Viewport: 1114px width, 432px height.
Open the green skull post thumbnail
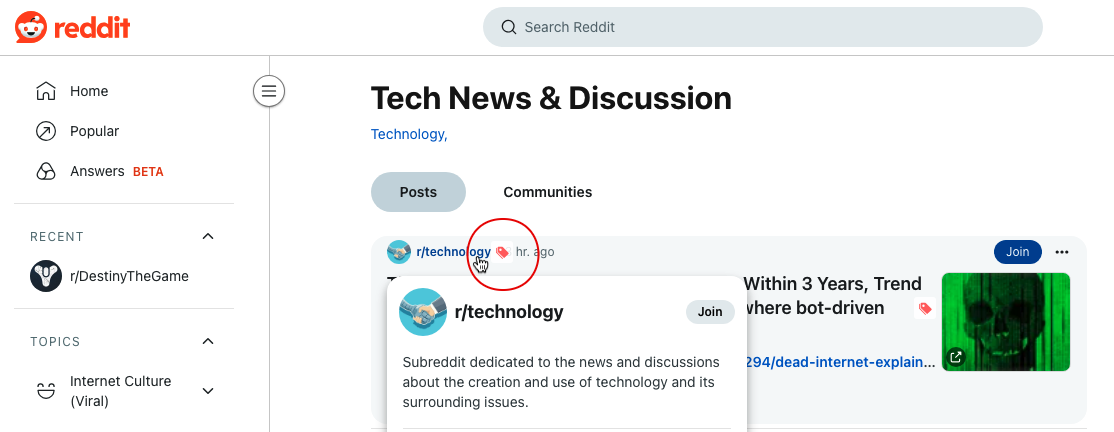tap(1006, 321)
